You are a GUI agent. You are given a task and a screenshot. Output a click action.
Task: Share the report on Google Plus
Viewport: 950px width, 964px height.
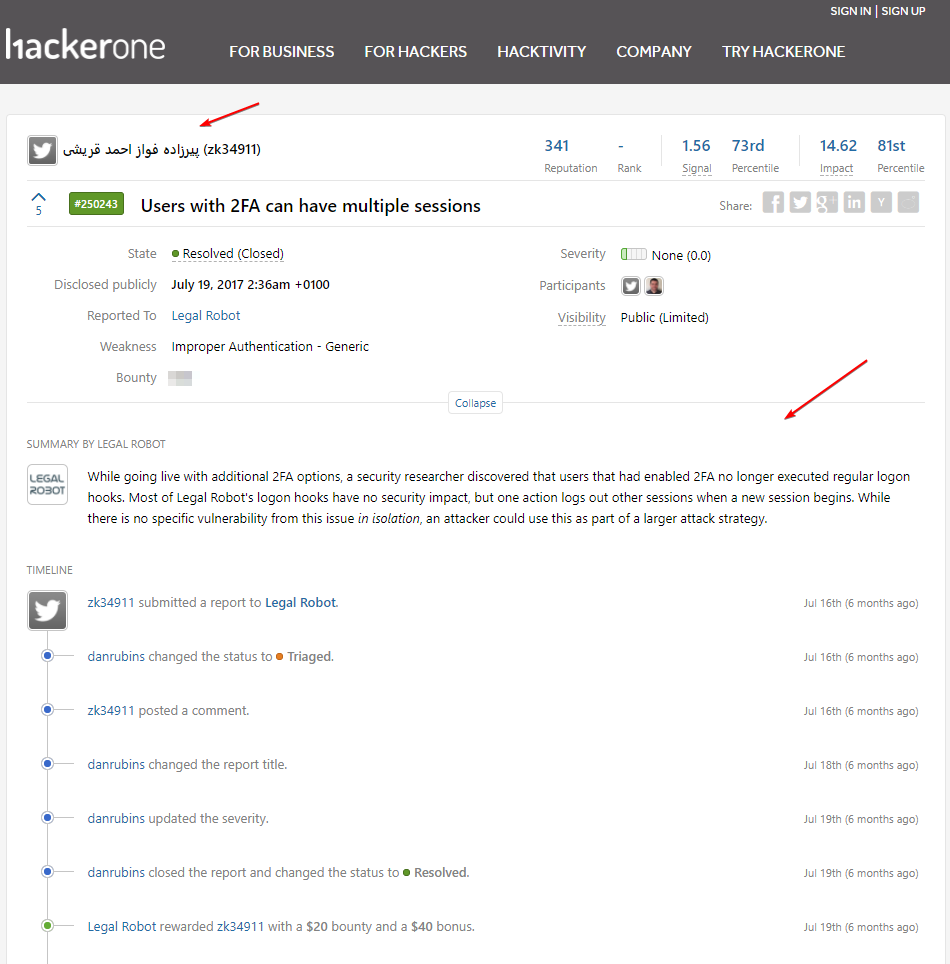827,202
